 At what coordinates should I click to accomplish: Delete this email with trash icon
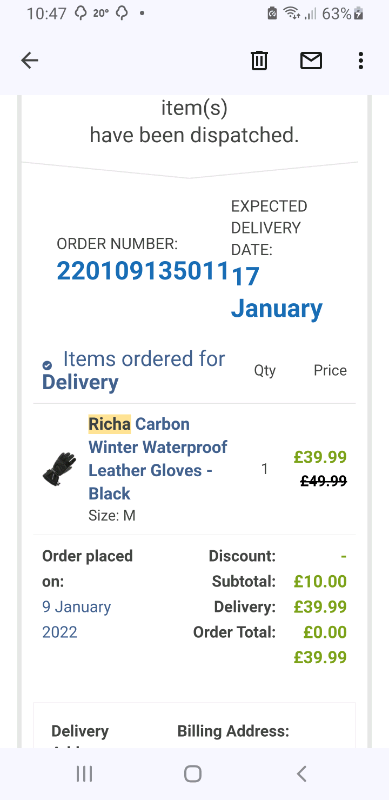coord(259,61)
